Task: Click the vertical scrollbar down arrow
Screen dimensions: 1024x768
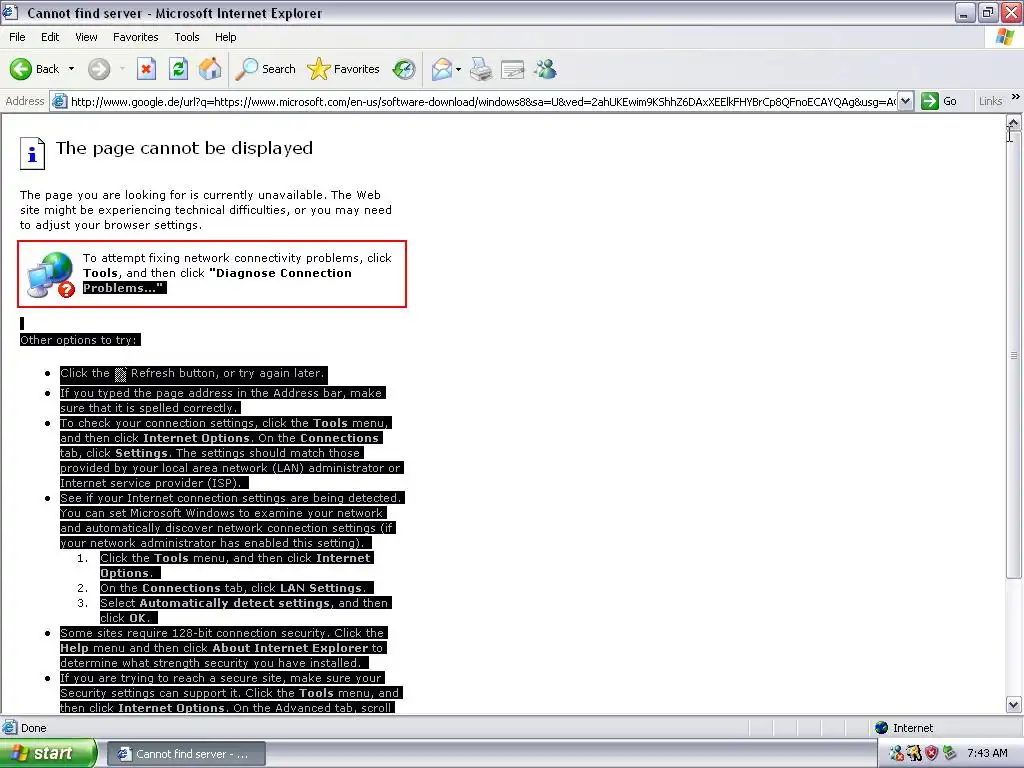Action: pyautogui.click(x=1013, y=704)
